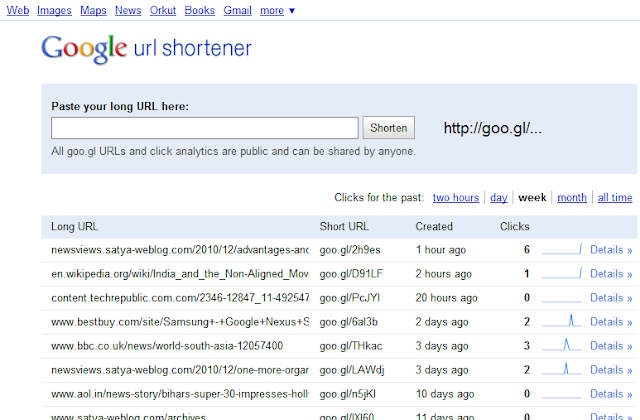The width and height of the screenshot is (640, 420).
Task: Click the www.bbc.co.uk world-south-asia long URL
Action: point(167,346)
